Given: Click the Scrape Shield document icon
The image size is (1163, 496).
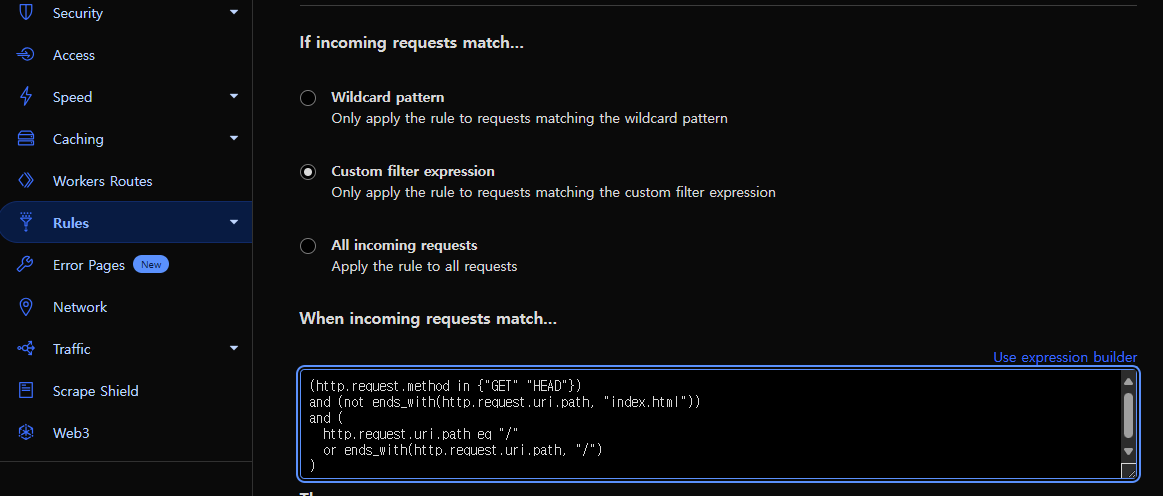Looking at the screenshot, I should click(x=26, y=391).
